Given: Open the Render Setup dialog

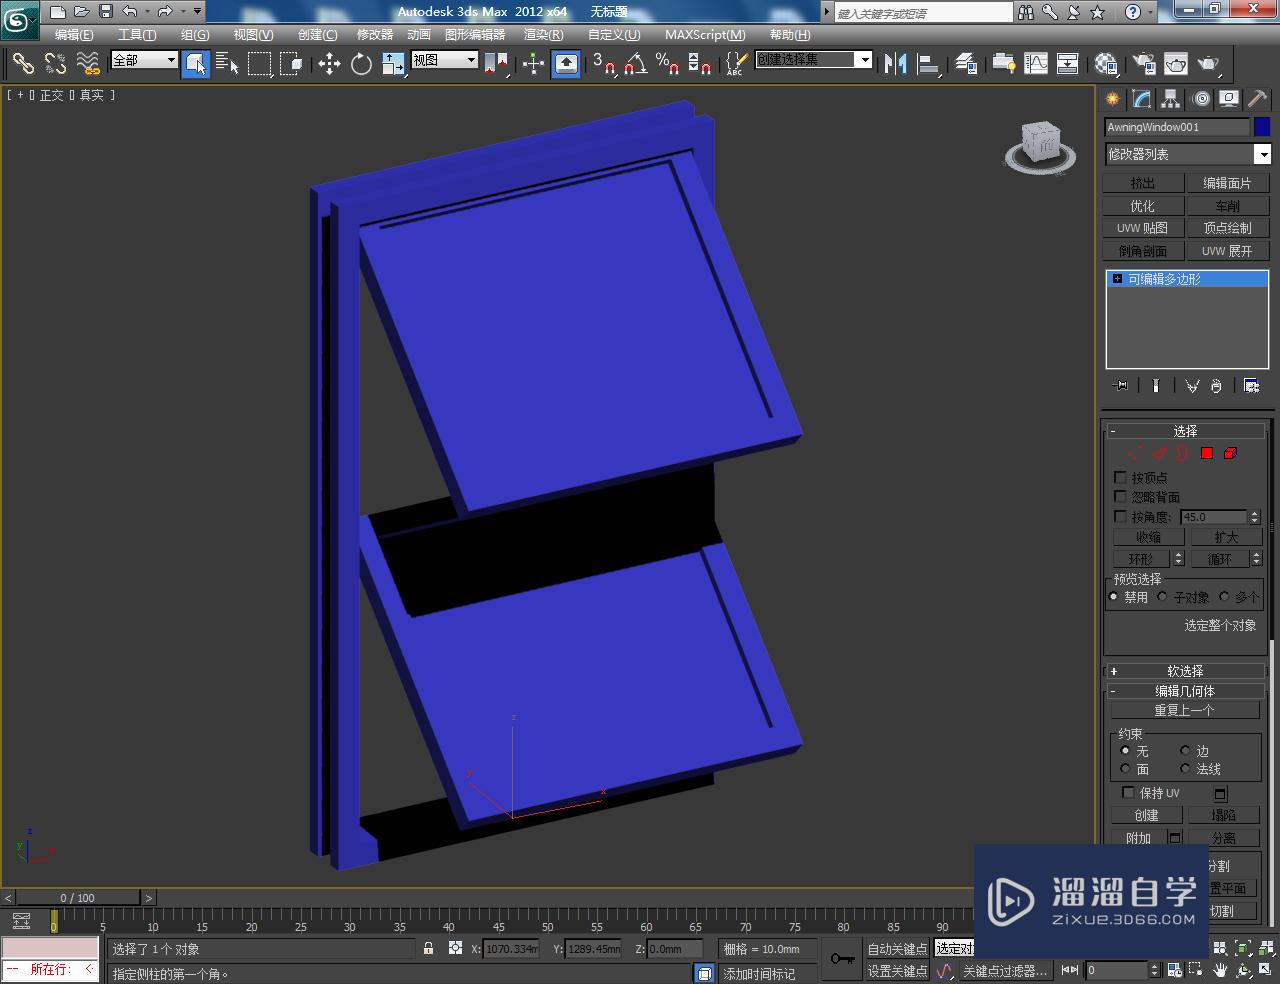Looking at the screenshot, I should point(1143,64).
